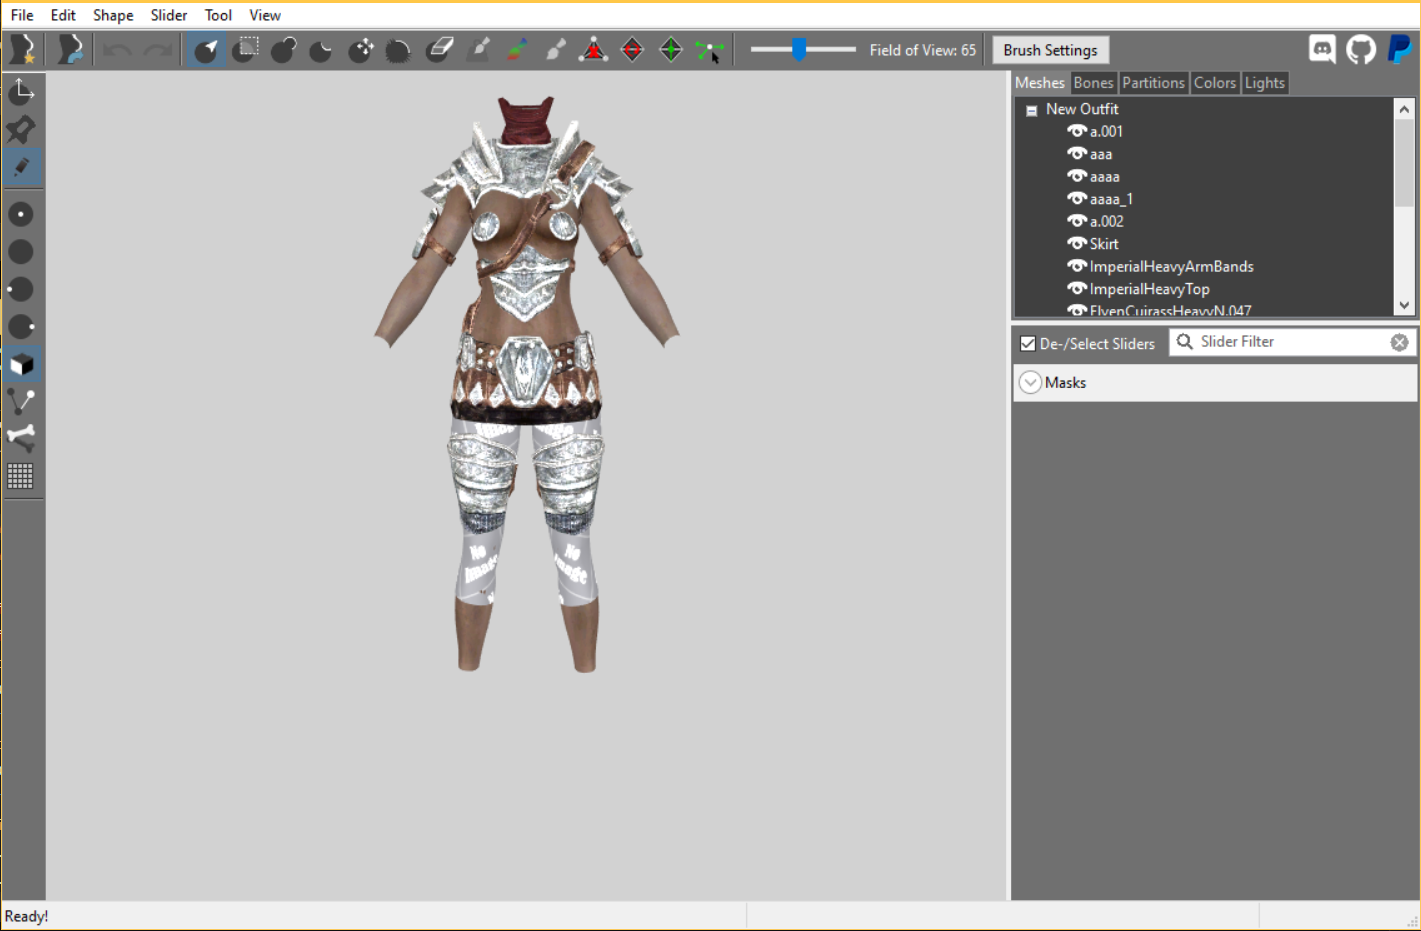Open the Discord link icon
1421x931 pixels.
coord(1322,49)
